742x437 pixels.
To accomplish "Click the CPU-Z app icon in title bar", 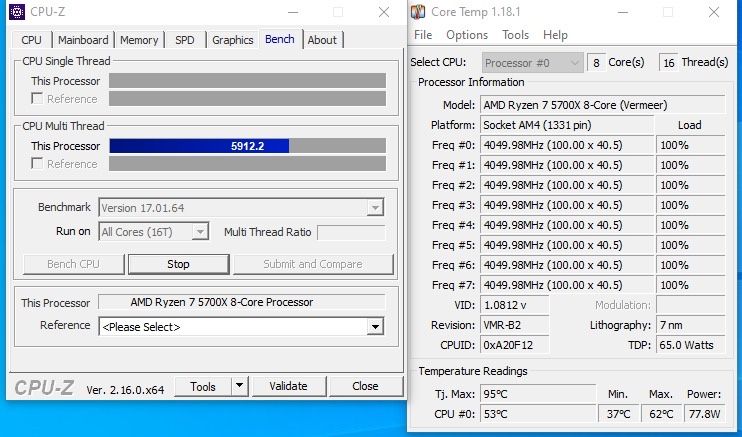I will pyautogui.click(x=17, y=12).
